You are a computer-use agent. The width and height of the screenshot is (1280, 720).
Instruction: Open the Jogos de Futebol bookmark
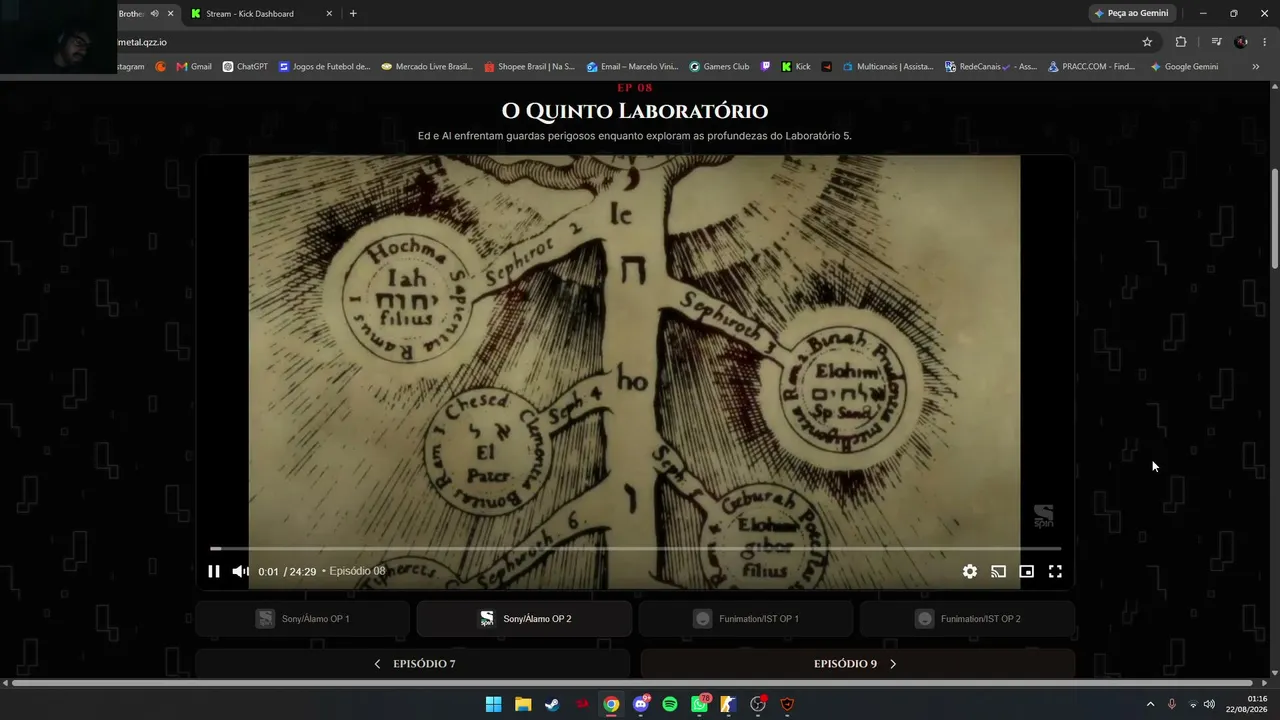[324, 67]
